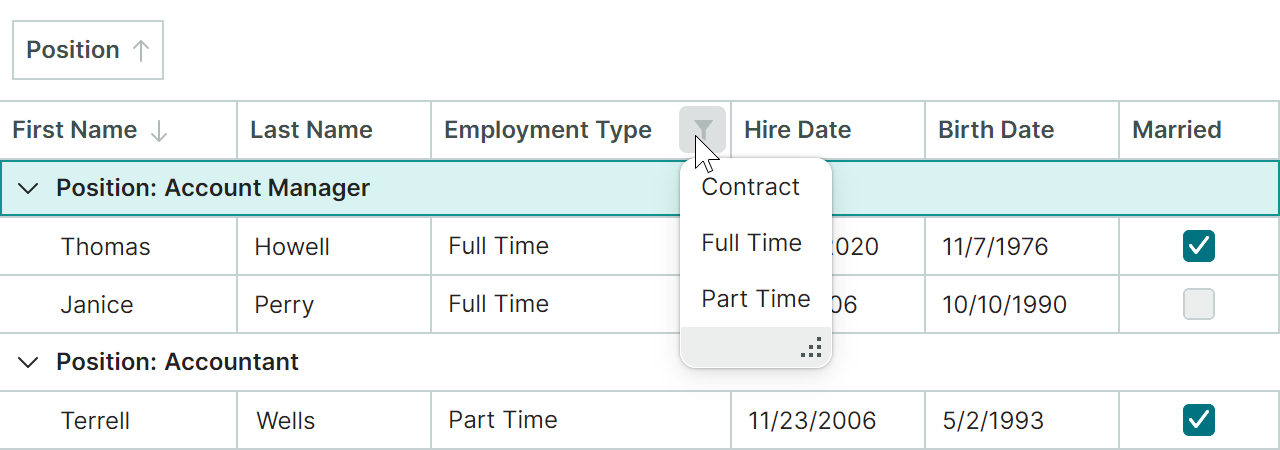This screenshot has width=1280, height=450.
Task: Sort by Last Name column header
Action: point(311,130)
